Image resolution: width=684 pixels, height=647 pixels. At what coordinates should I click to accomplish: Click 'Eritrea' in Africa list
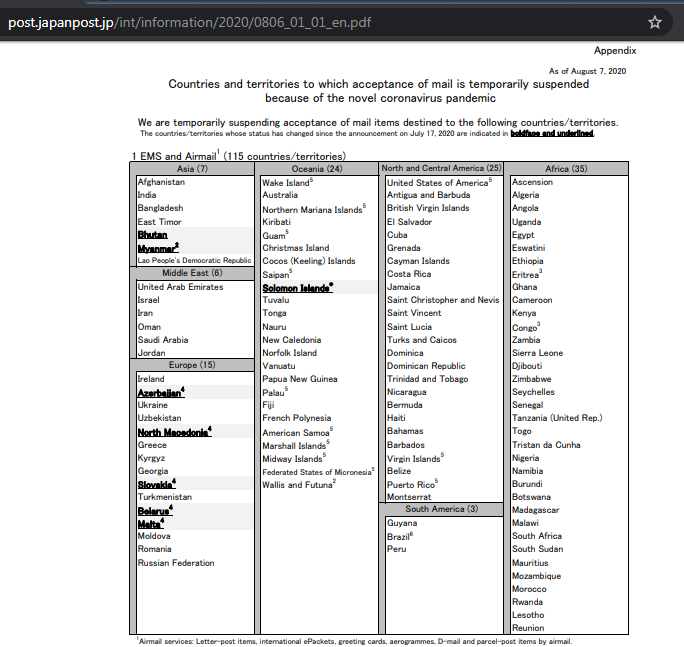pos(527,274)
